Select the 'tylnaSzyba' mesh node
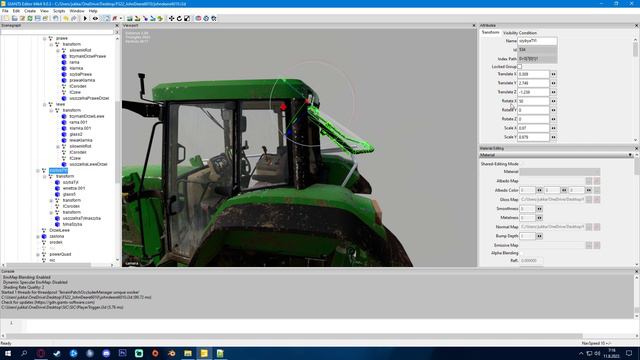Image resolution: width=640 pixels, height=360 pixels. [x=72, y=224]
